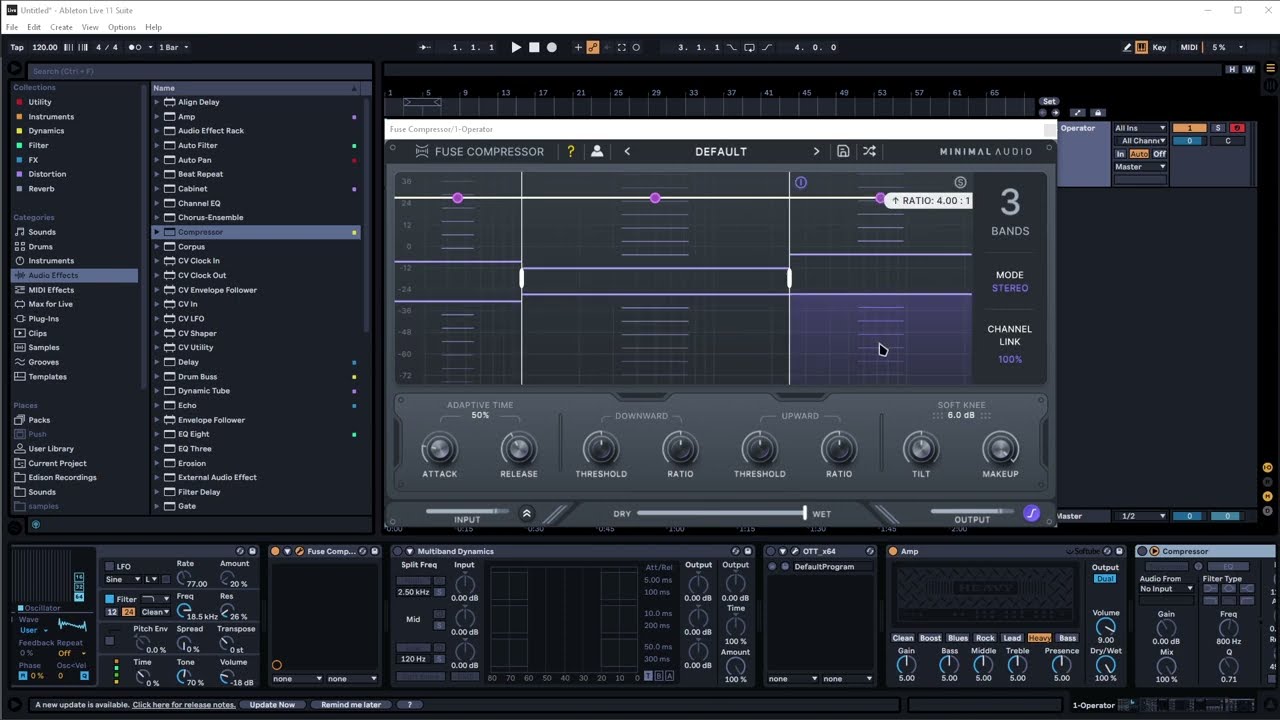The image size is (1280, 720).
Task: Select the 12 dB filter slope button
Action: [112, 612]
